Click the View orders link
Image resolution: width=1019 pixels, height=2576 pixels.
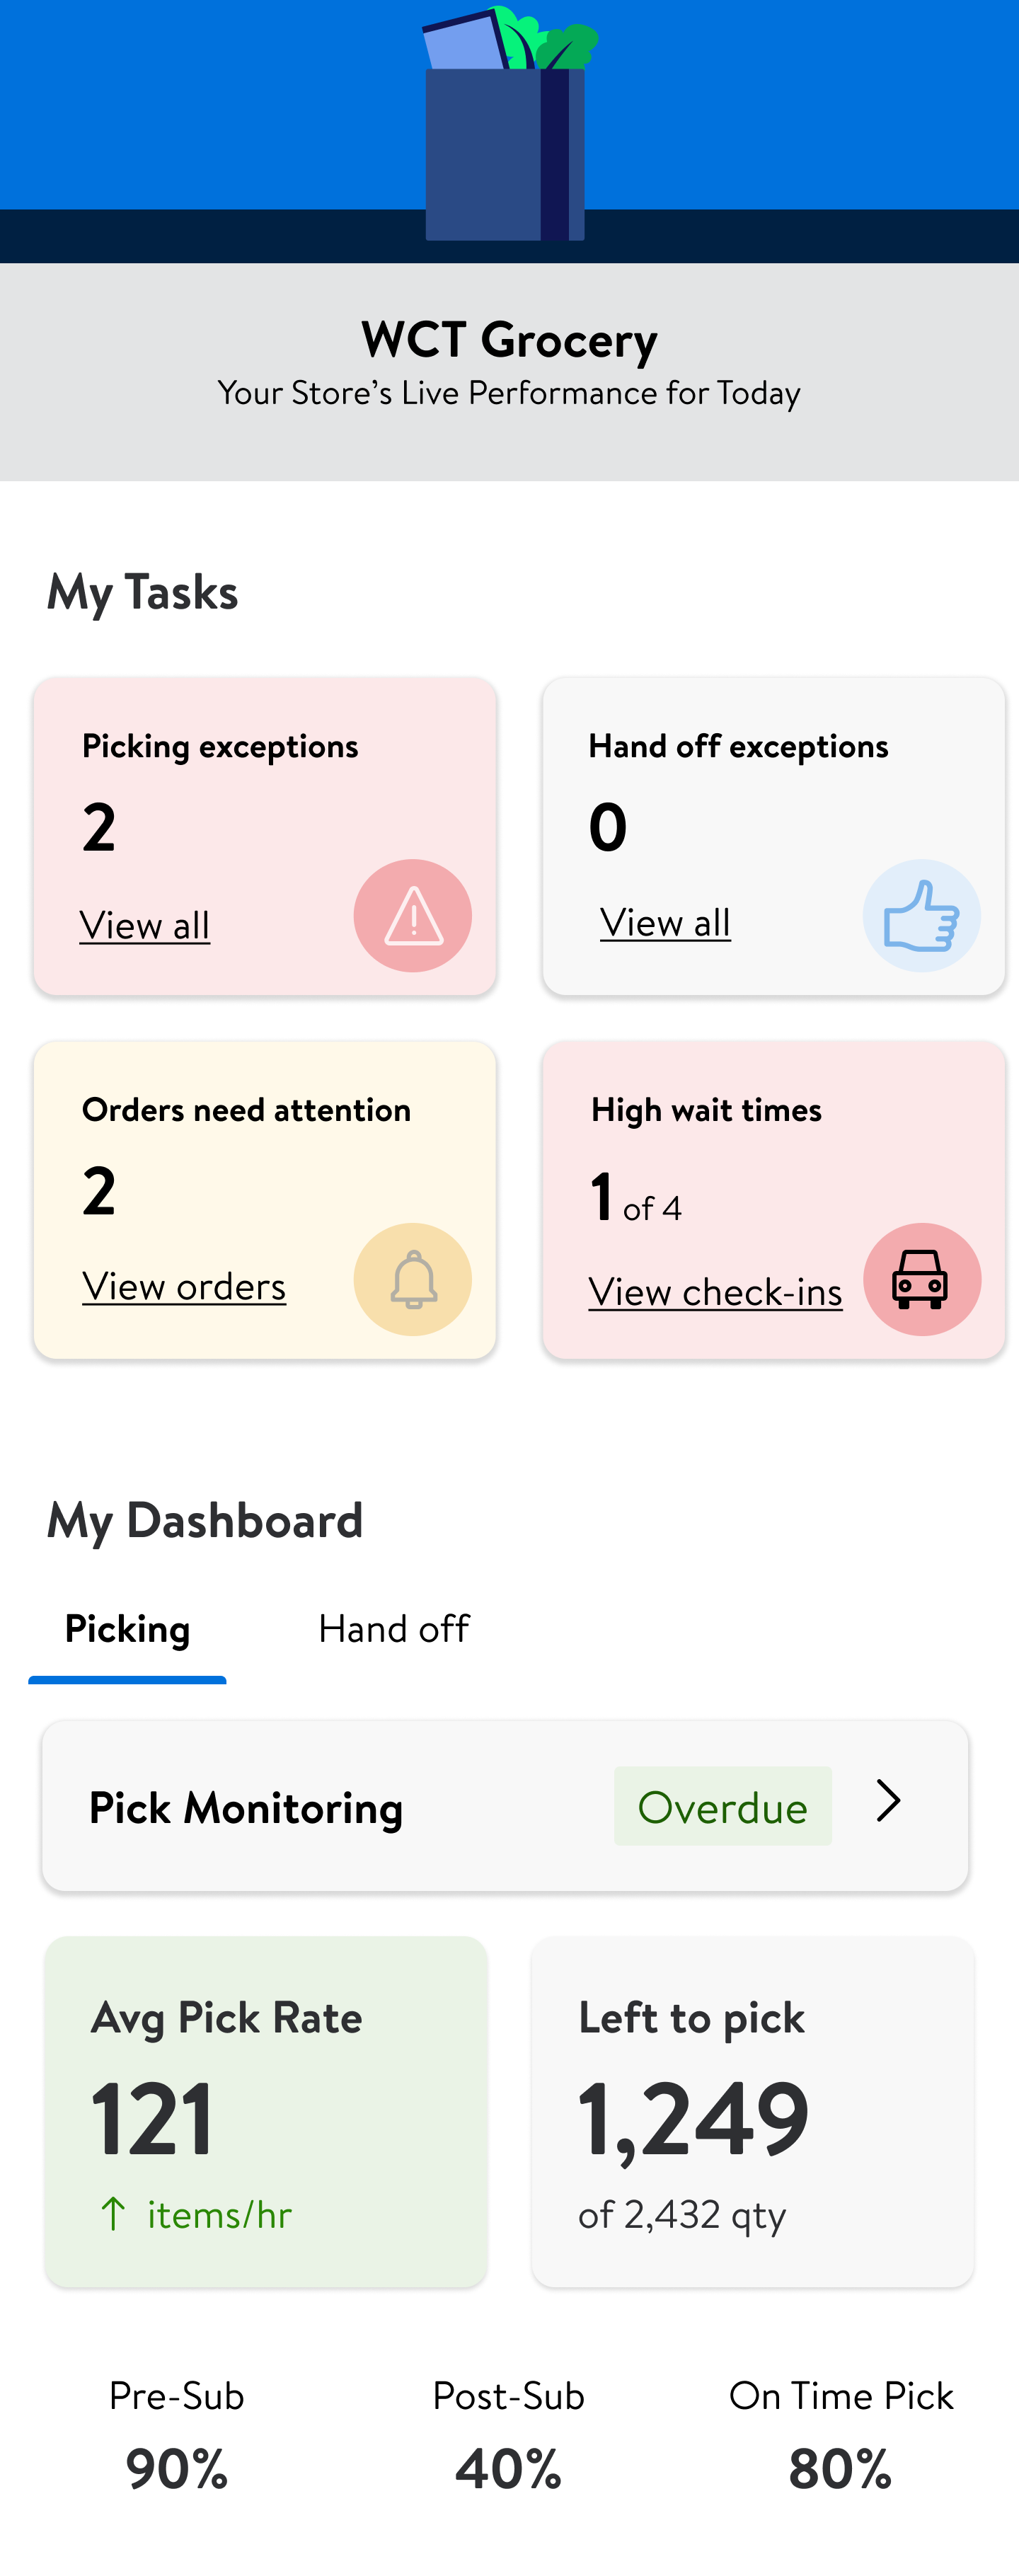click(x=184, y=1287)
